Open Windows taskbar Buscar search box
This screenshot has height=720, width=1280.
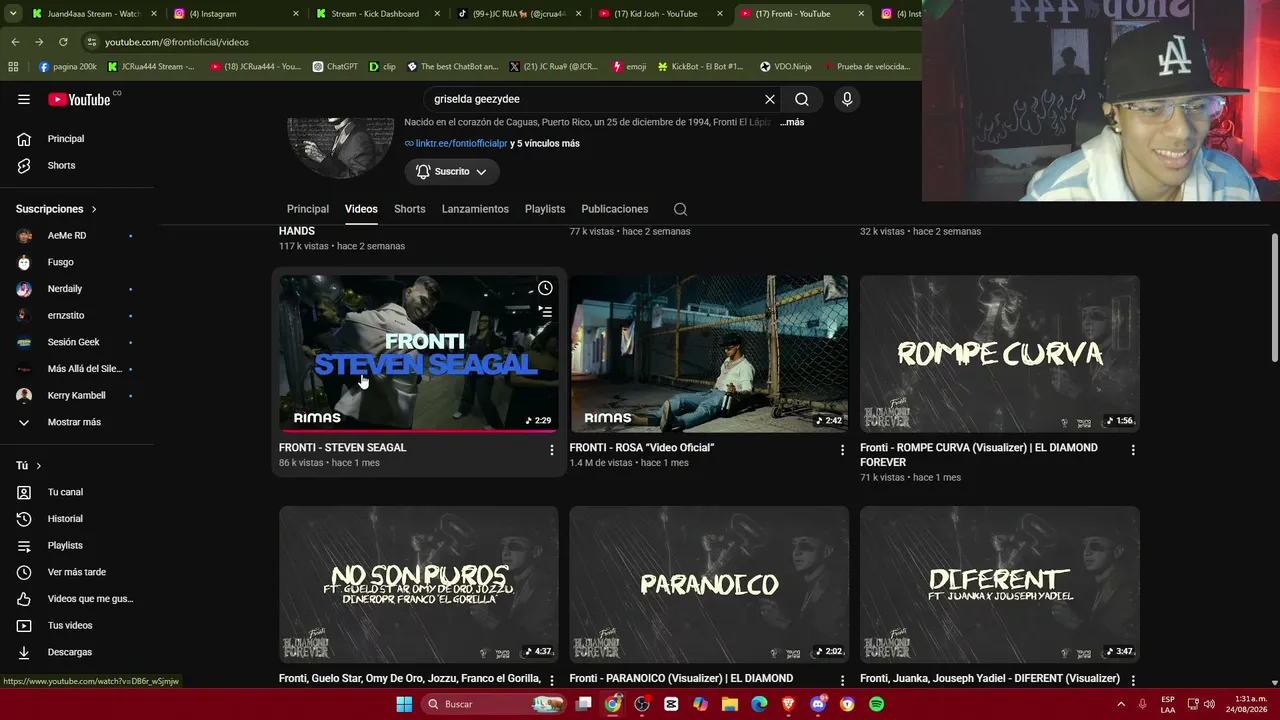[x=493, y=704]
